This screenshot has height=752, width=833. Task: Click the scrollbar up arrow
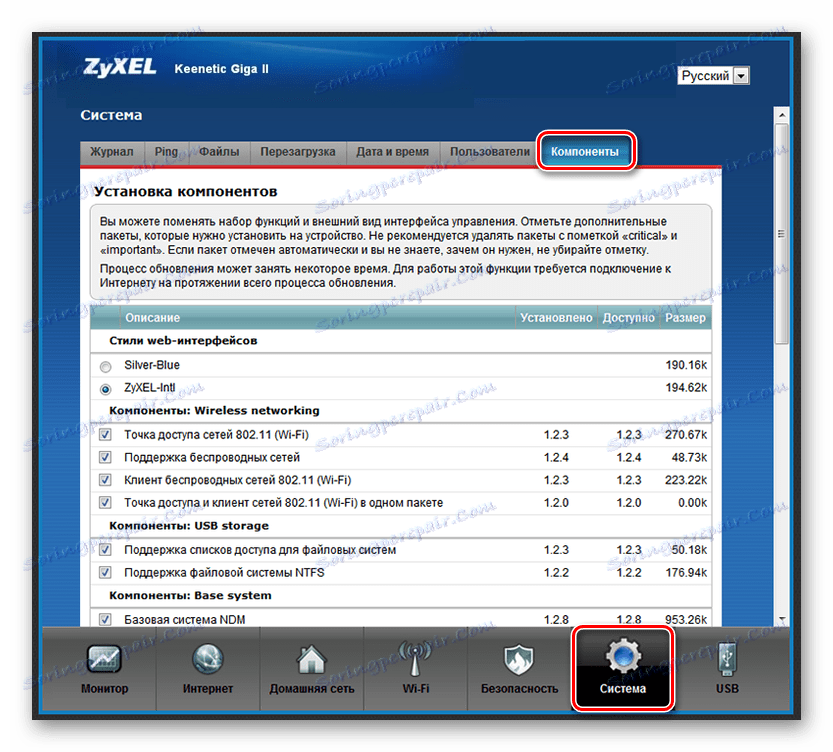coord(781,115)
